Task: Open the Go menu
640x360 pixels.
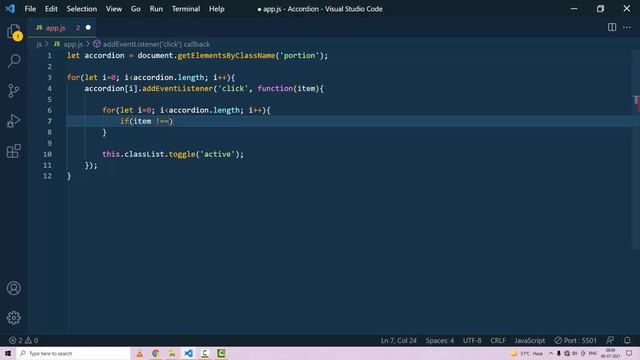Action: (x=136, y=9)
